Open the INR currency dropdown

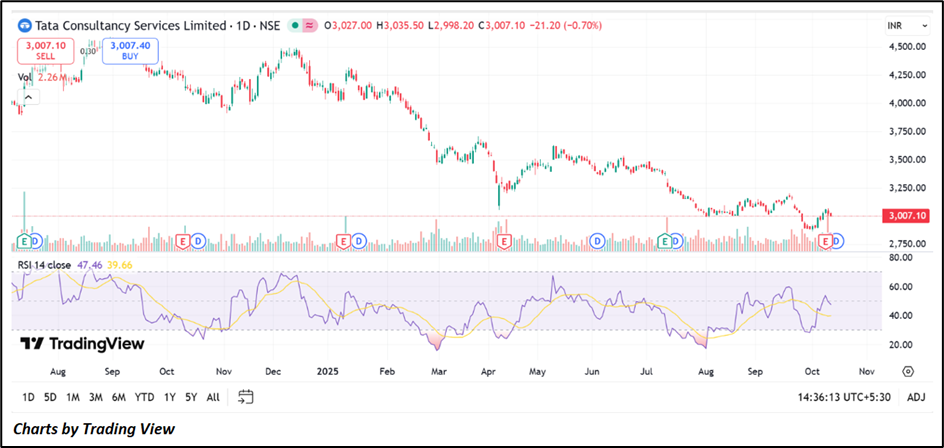[x=897, y=25]
